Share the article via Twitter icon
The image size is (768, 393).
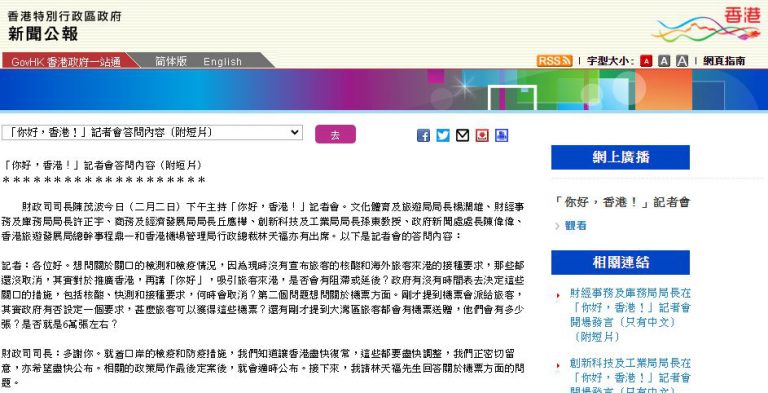(x=443, y=135)
